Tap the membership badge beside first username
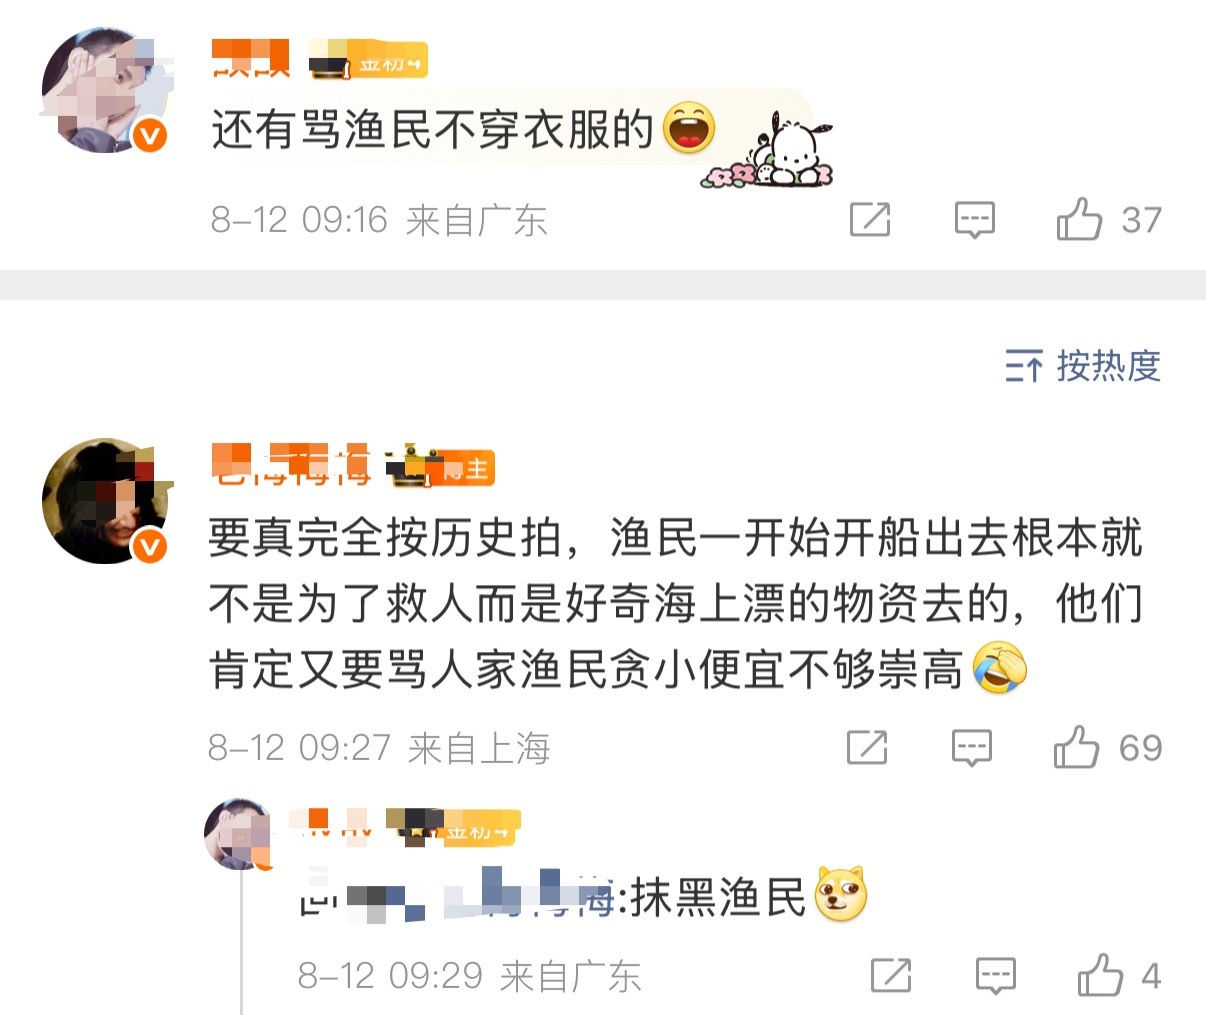Image resolution: width=1206 pixels, height=1015 pixels. tap(368, 60)
